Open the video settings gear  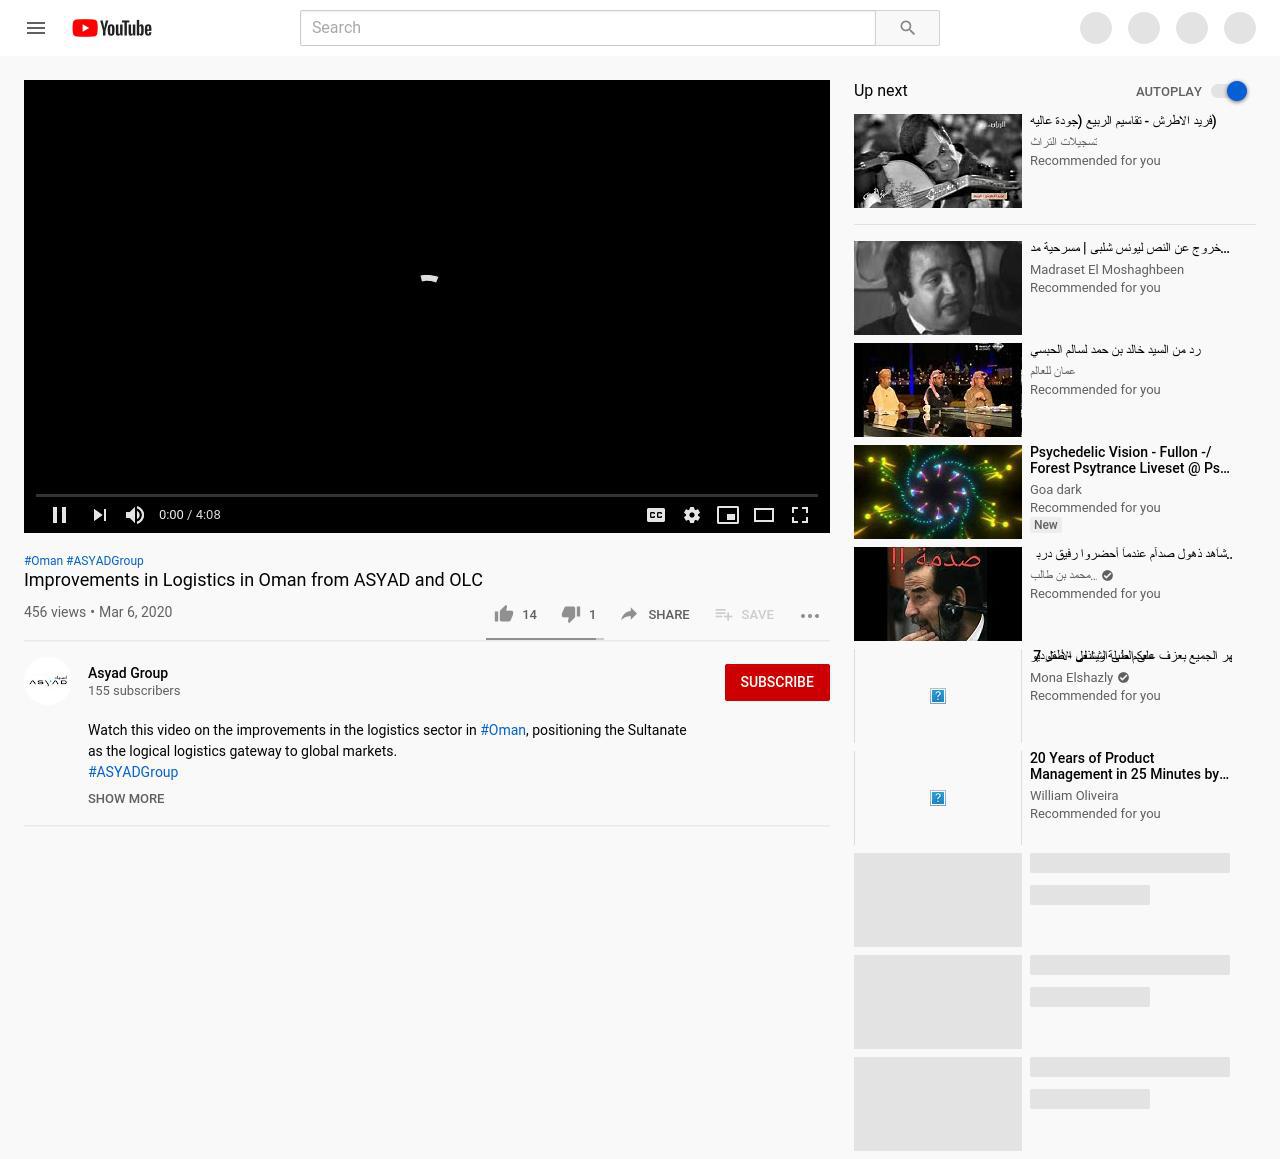(x=692, y=515)
